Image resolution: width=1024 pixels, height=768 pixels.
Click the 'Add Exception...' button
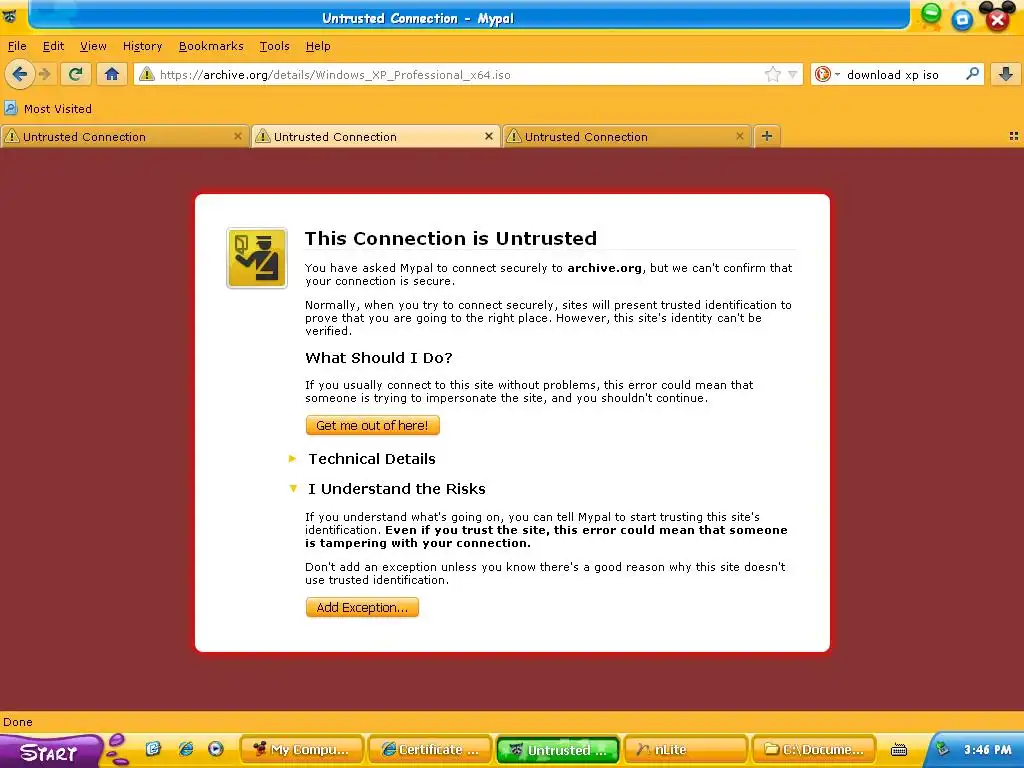(x=362, y=607)
